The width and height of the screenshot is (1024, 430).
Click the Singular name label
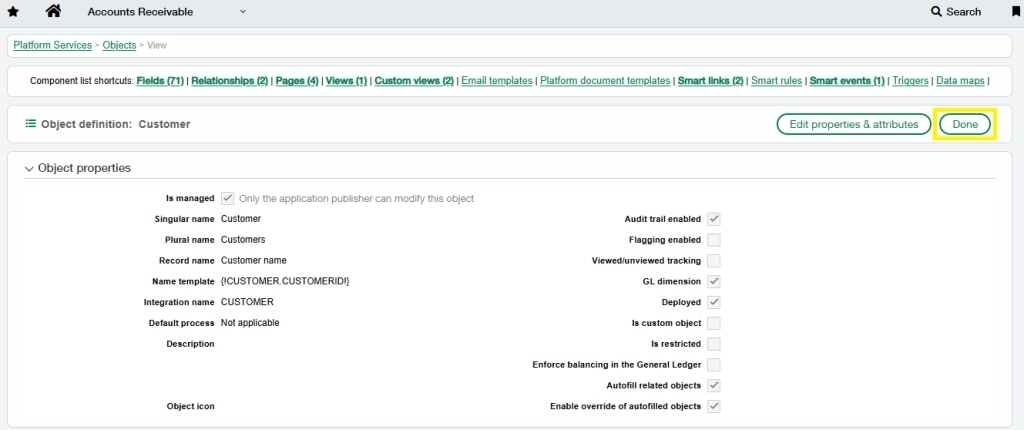click(x=184, y=219)
